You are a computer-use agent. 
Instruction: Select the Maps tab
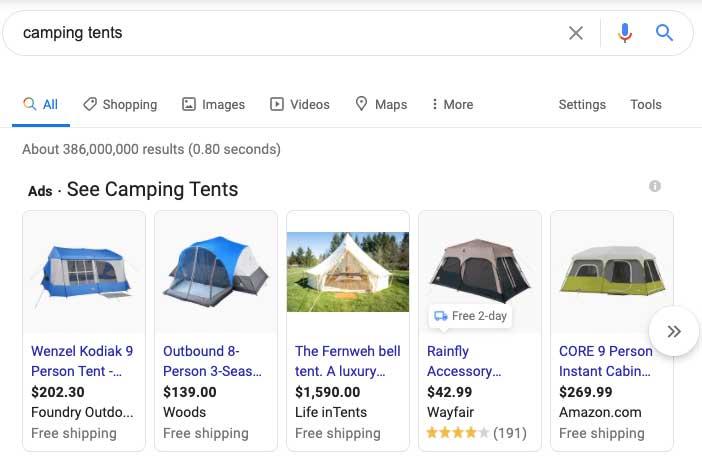coord(381,104)
